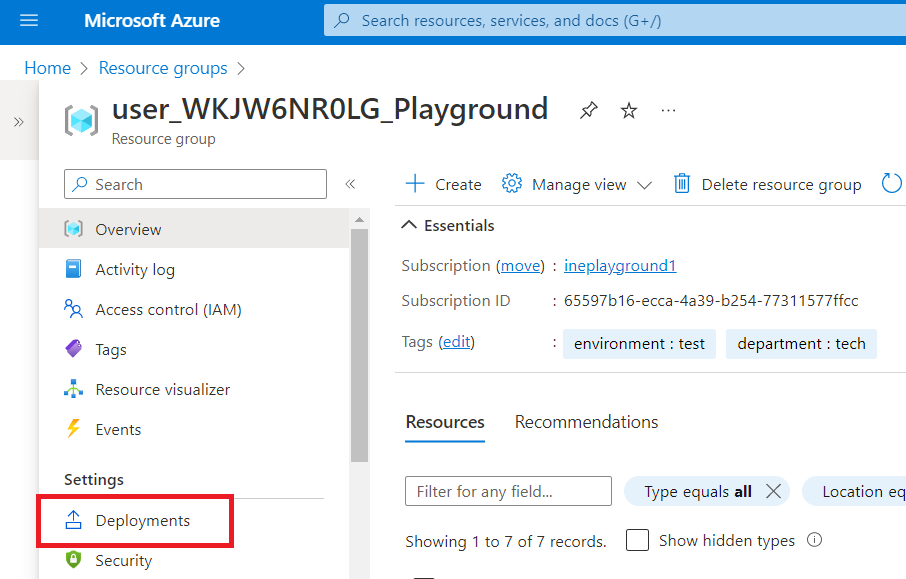Switch to the Recommendations tab

click(x=586, y=422)
